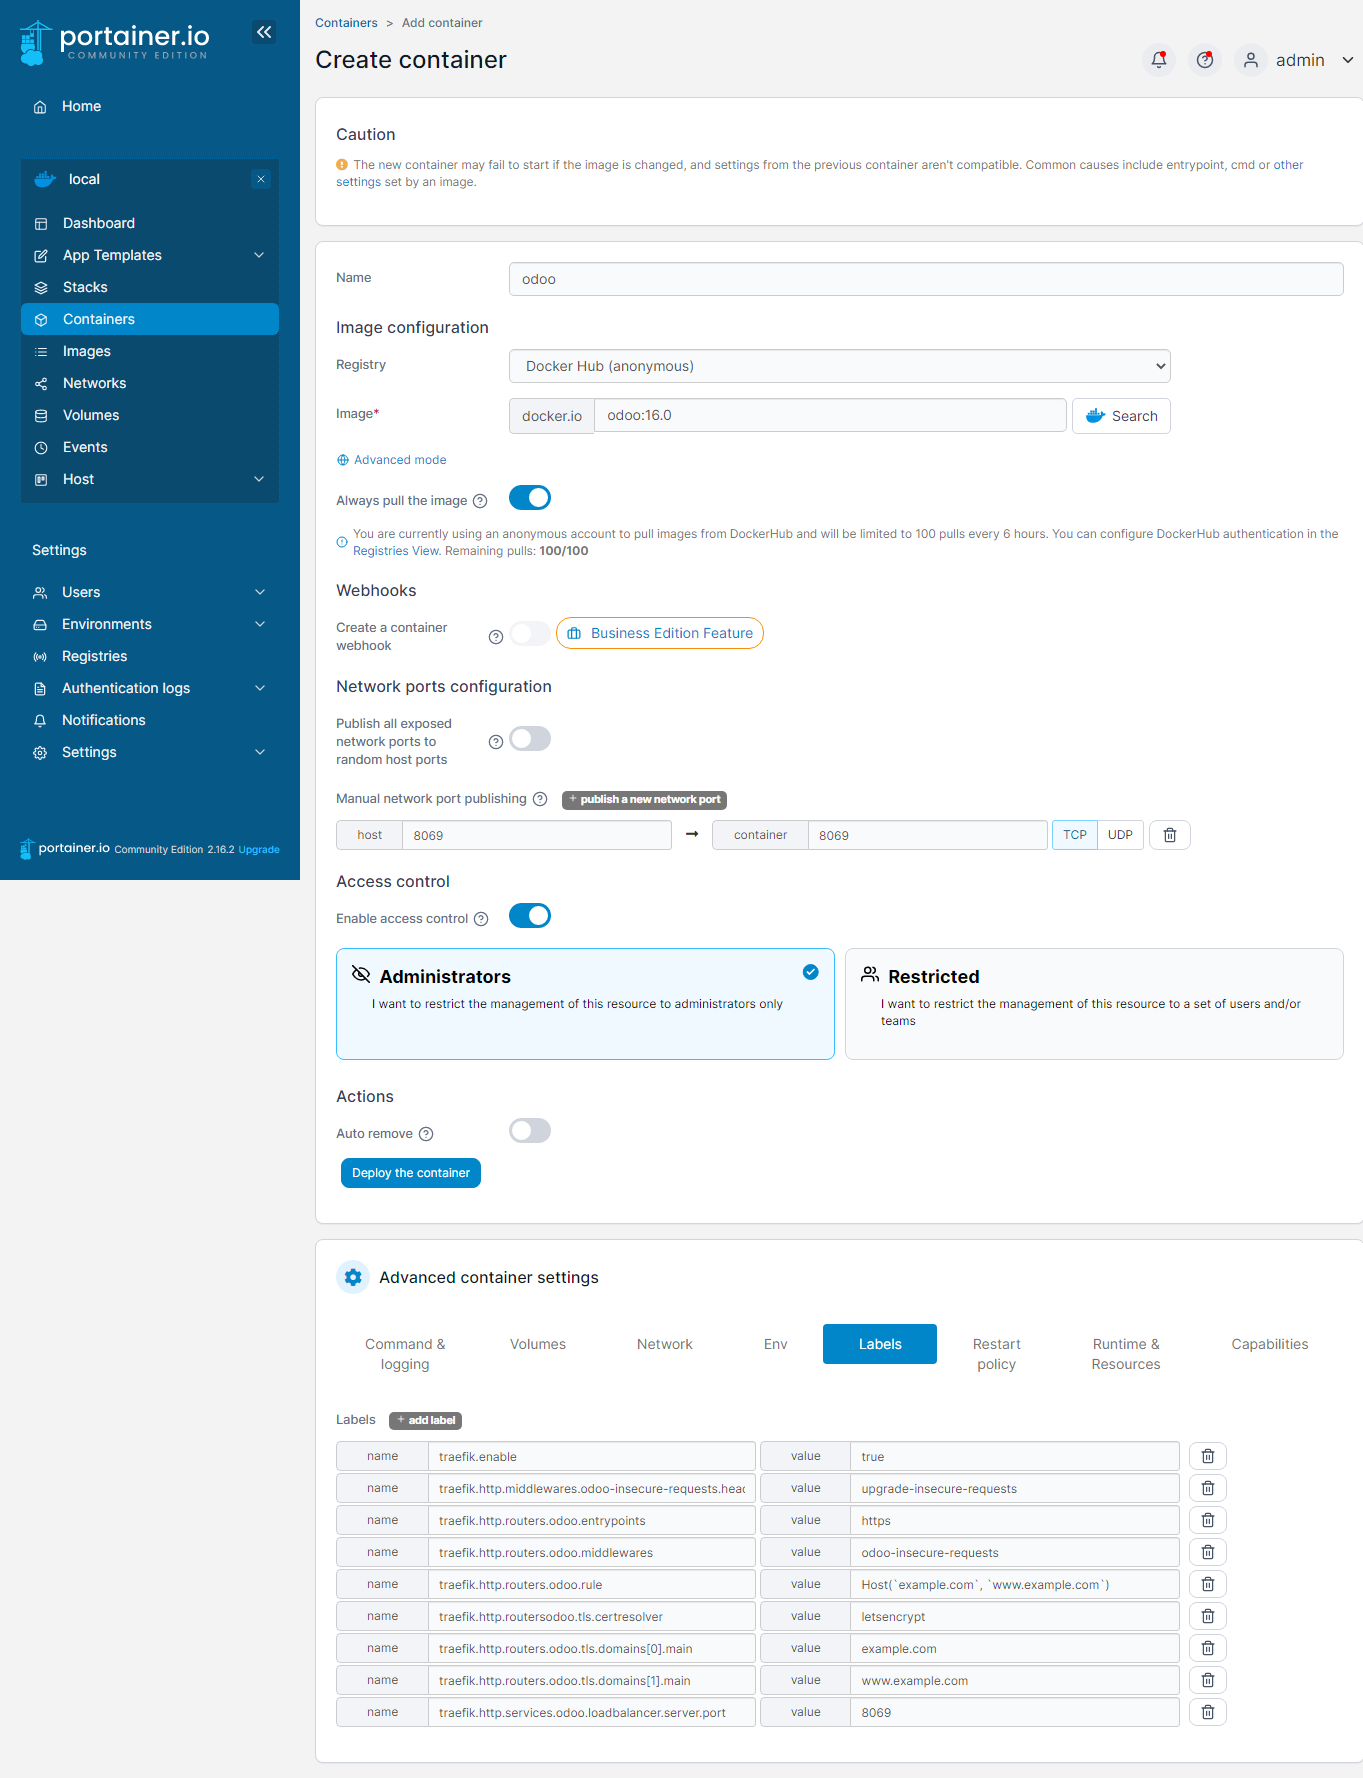The width and height of the screenshot is (1363, 1778).
Task: Click the Advanced container settings gear icon
Action: [353, 1277]
